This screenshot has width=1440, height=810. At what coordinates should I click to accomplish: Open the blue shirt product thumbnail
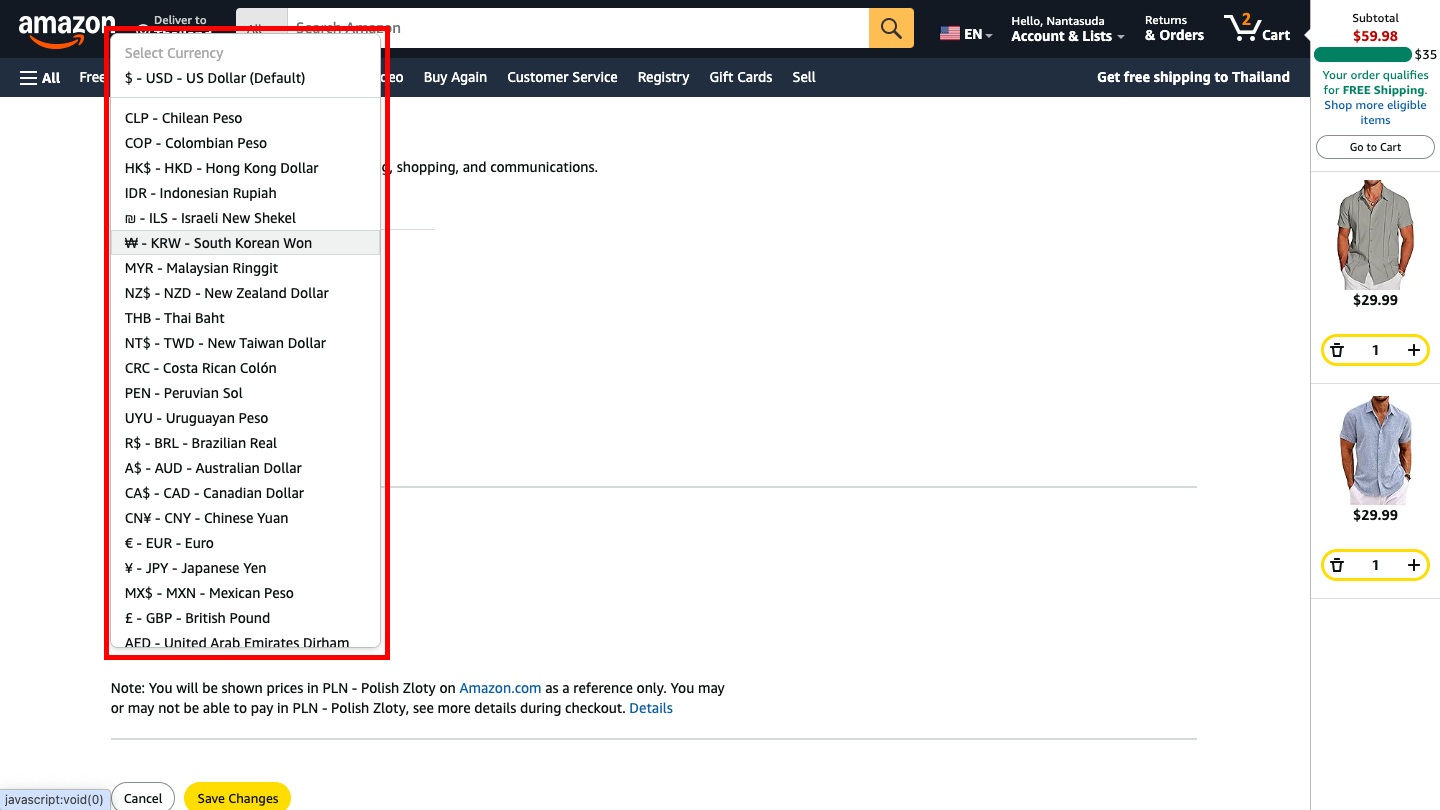(x=1375, y=450)
